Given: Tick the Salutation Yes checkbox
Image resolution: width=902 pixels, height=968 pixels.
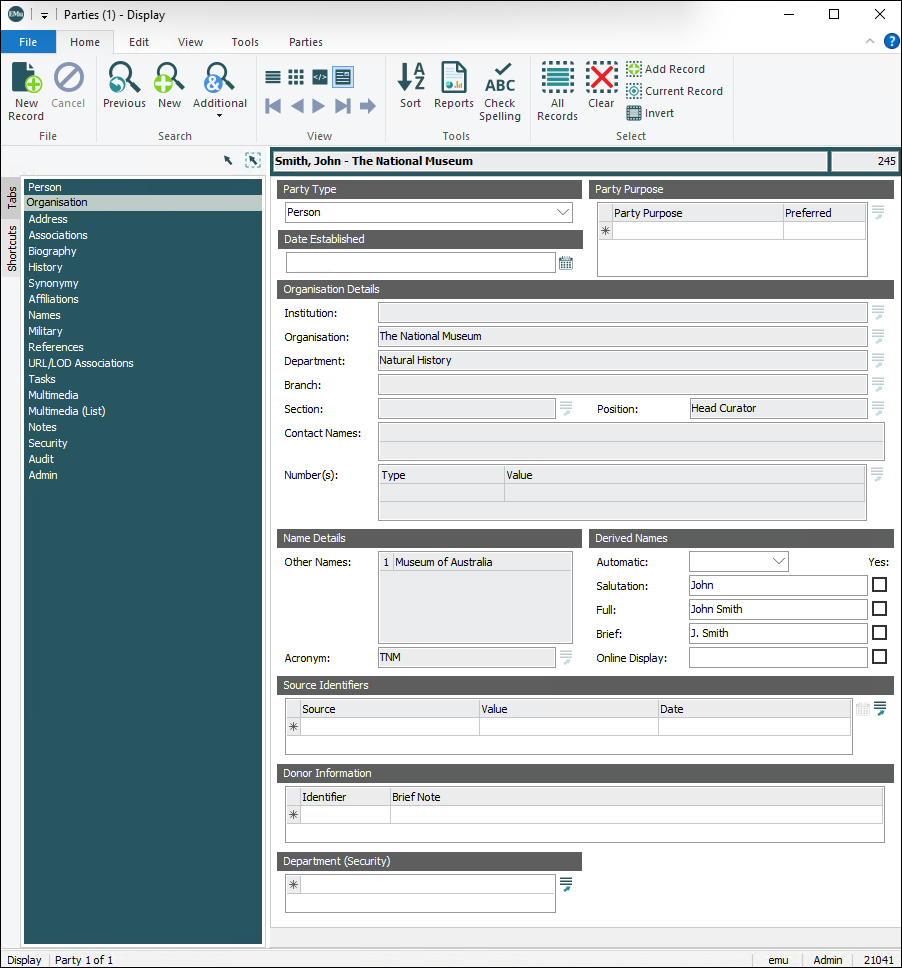Looking at the screenshot, I should (879, 585).
